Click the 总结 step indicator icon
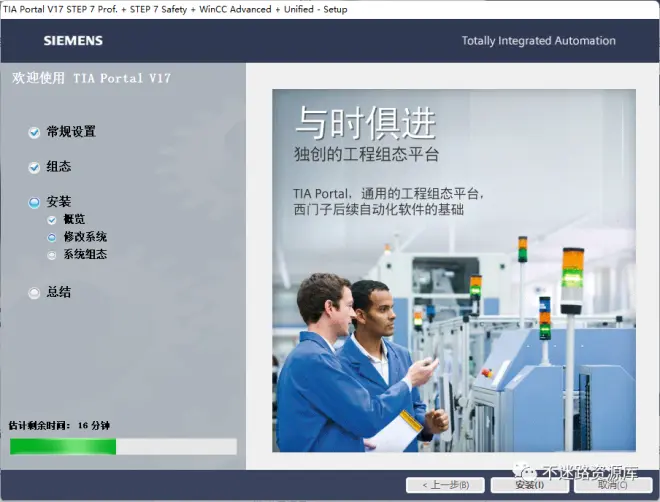Viewport: 660px width, 502px height. [x=34, y=292]
